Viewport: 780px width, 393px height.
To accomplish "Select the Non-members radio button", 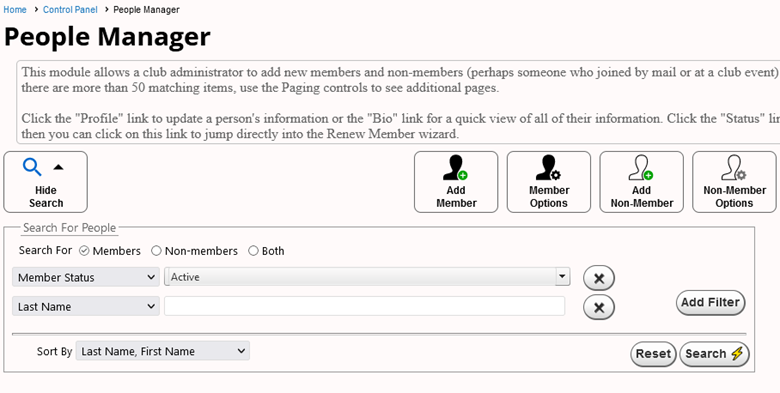I will [x=156, y=251].
